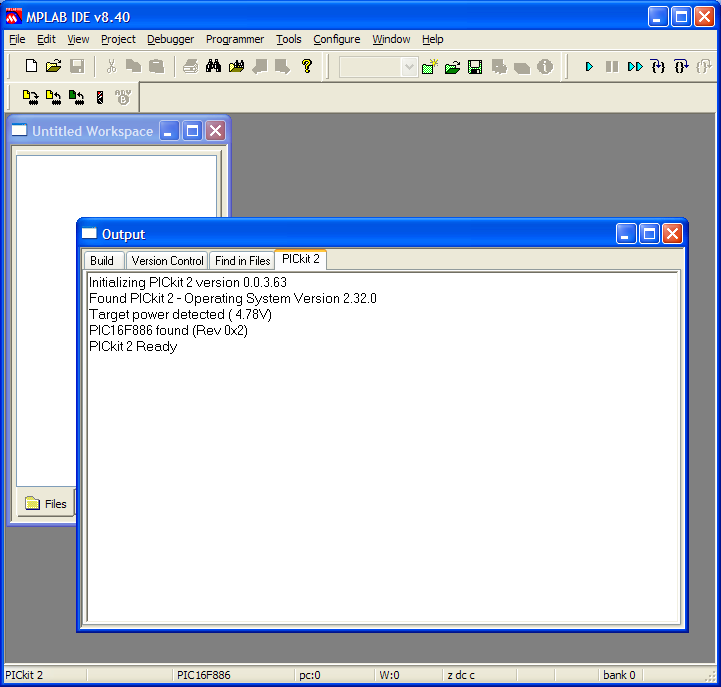Screen dimensions: 721x687
Task: Click the Animate double-arrow button
Action: tap(635, 67)
